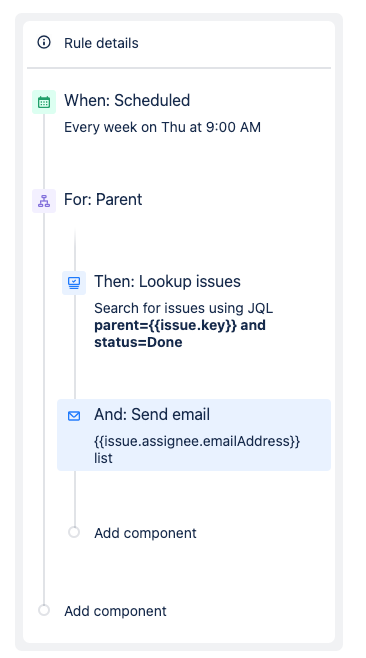Open the Rule details label
The height and width of the screenshot is (658, 366).
click(x=101, y=43)
